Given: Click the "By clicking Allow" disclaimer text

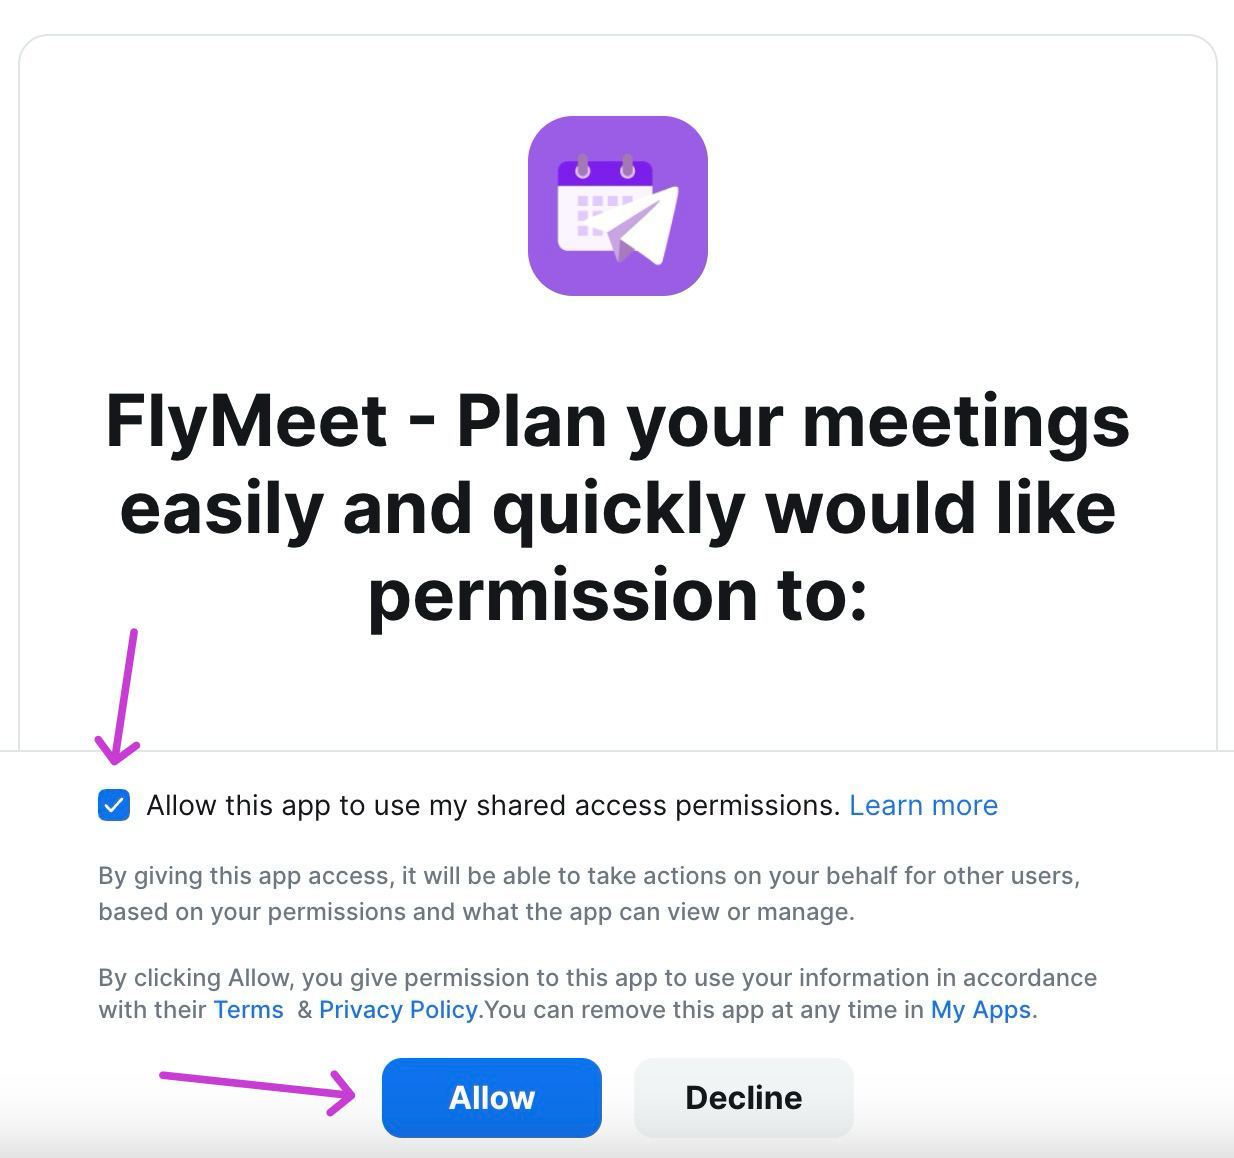Looking at the screenshot, I should pyautogui.click(x=597, y=977).
